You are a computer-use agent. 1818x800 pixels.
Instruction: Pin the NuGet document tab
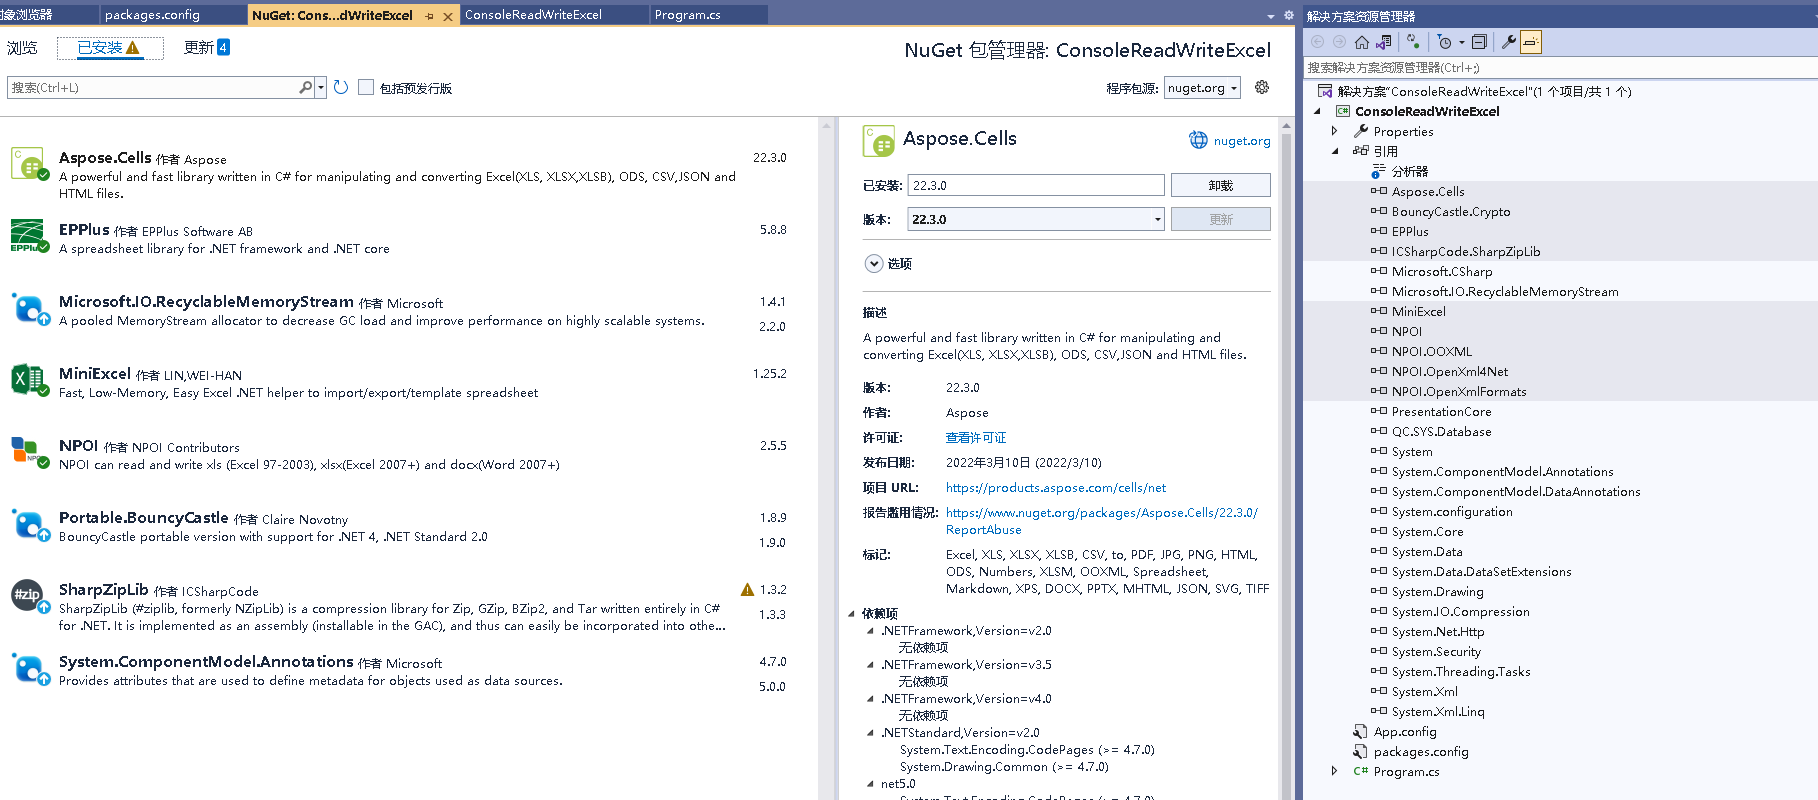(x=430, y=16)
